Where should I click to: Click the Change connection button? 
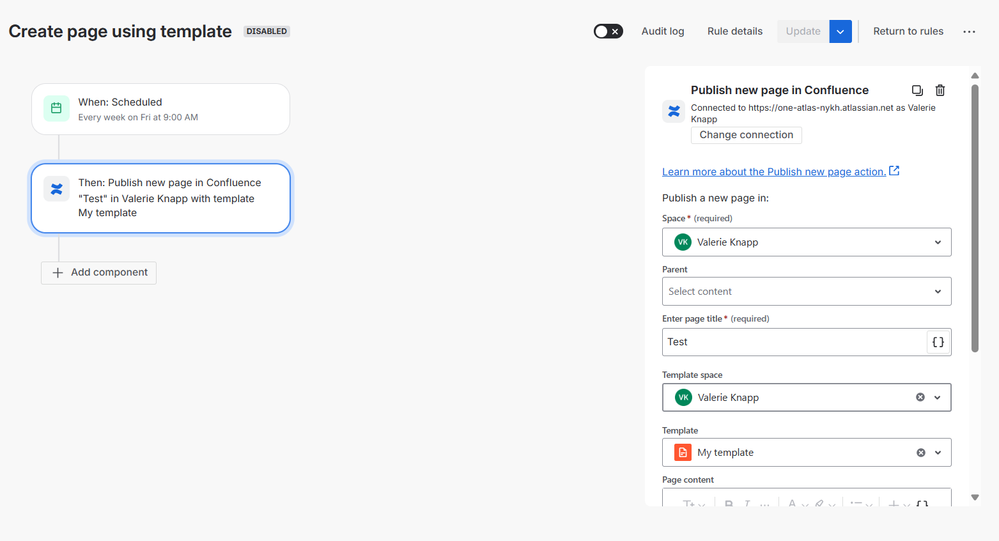[746, 135]
